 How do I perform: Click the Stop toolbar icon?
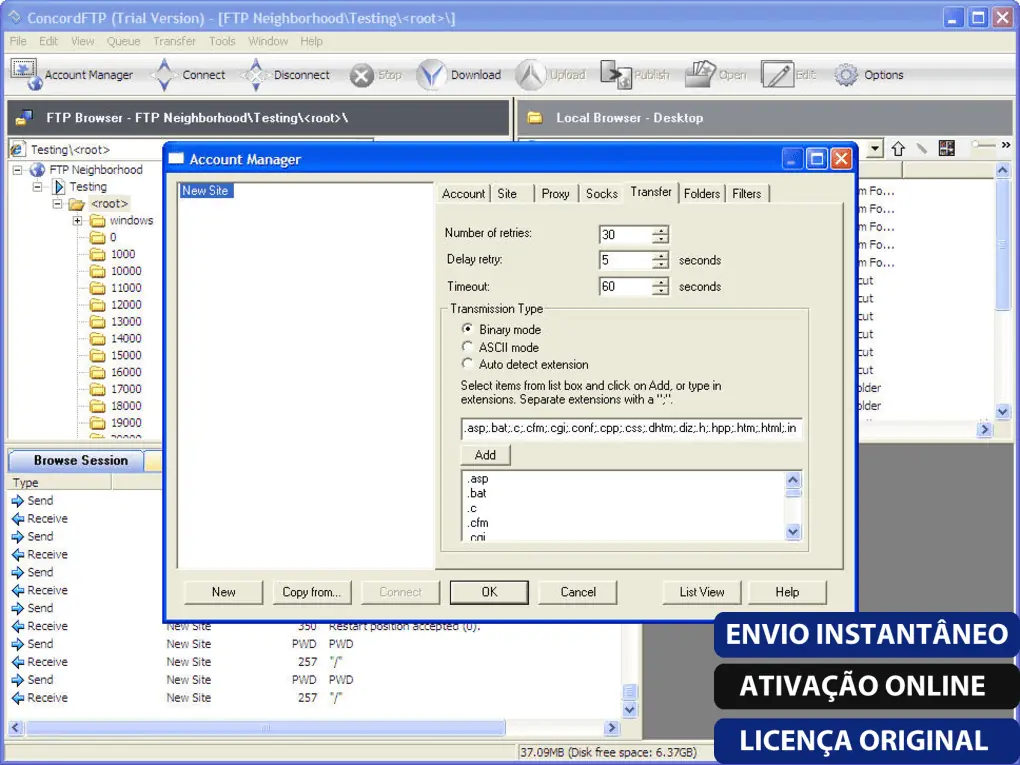362,75
